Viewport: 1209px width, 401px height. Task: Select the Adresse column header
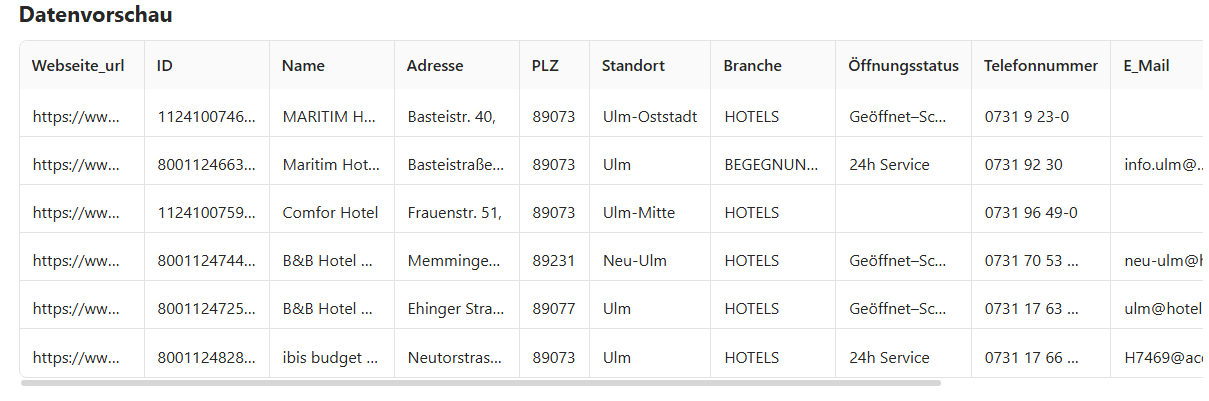[x=457, y=66]
